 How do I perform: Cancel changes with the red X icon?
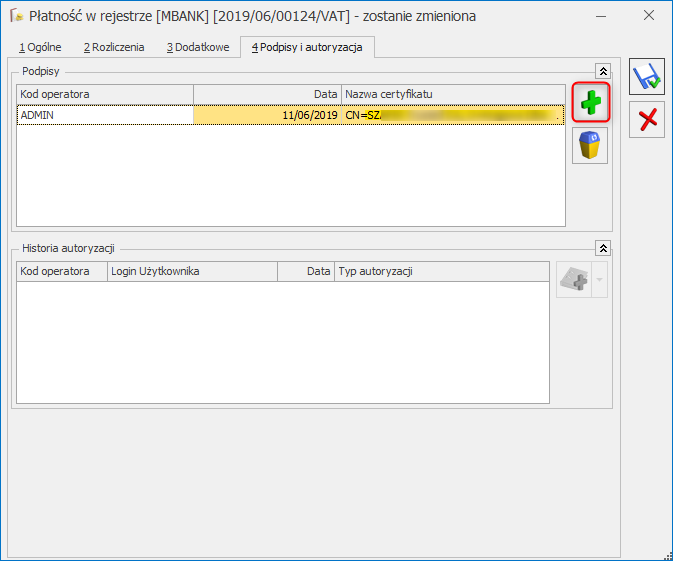[647, 119]
